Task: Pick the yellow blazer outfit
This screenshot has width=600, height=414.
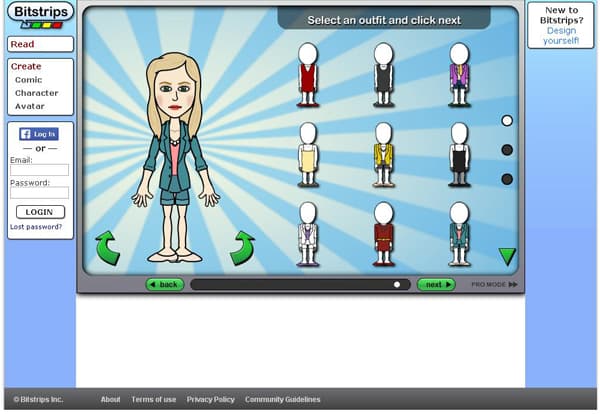Action: tap(383, 155)
